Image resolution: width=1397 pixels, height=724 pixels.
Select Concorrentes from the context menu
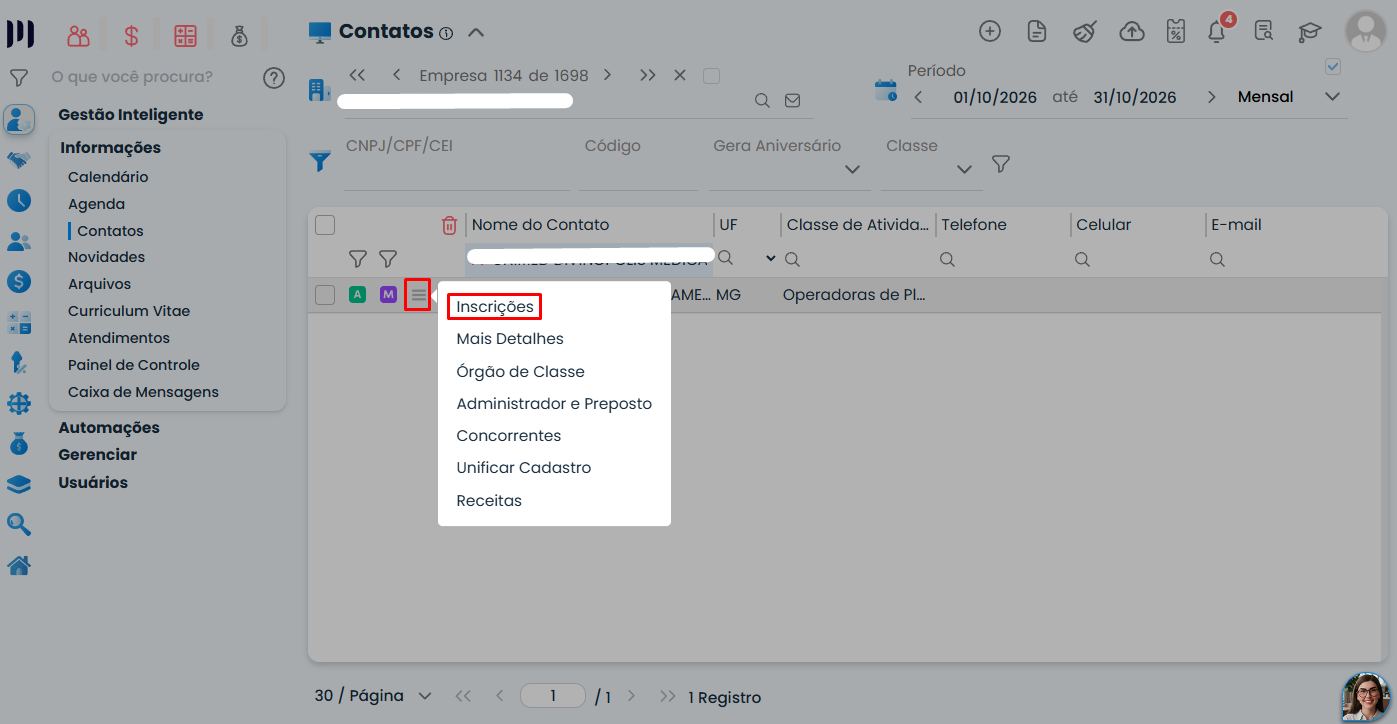point(509,436)
